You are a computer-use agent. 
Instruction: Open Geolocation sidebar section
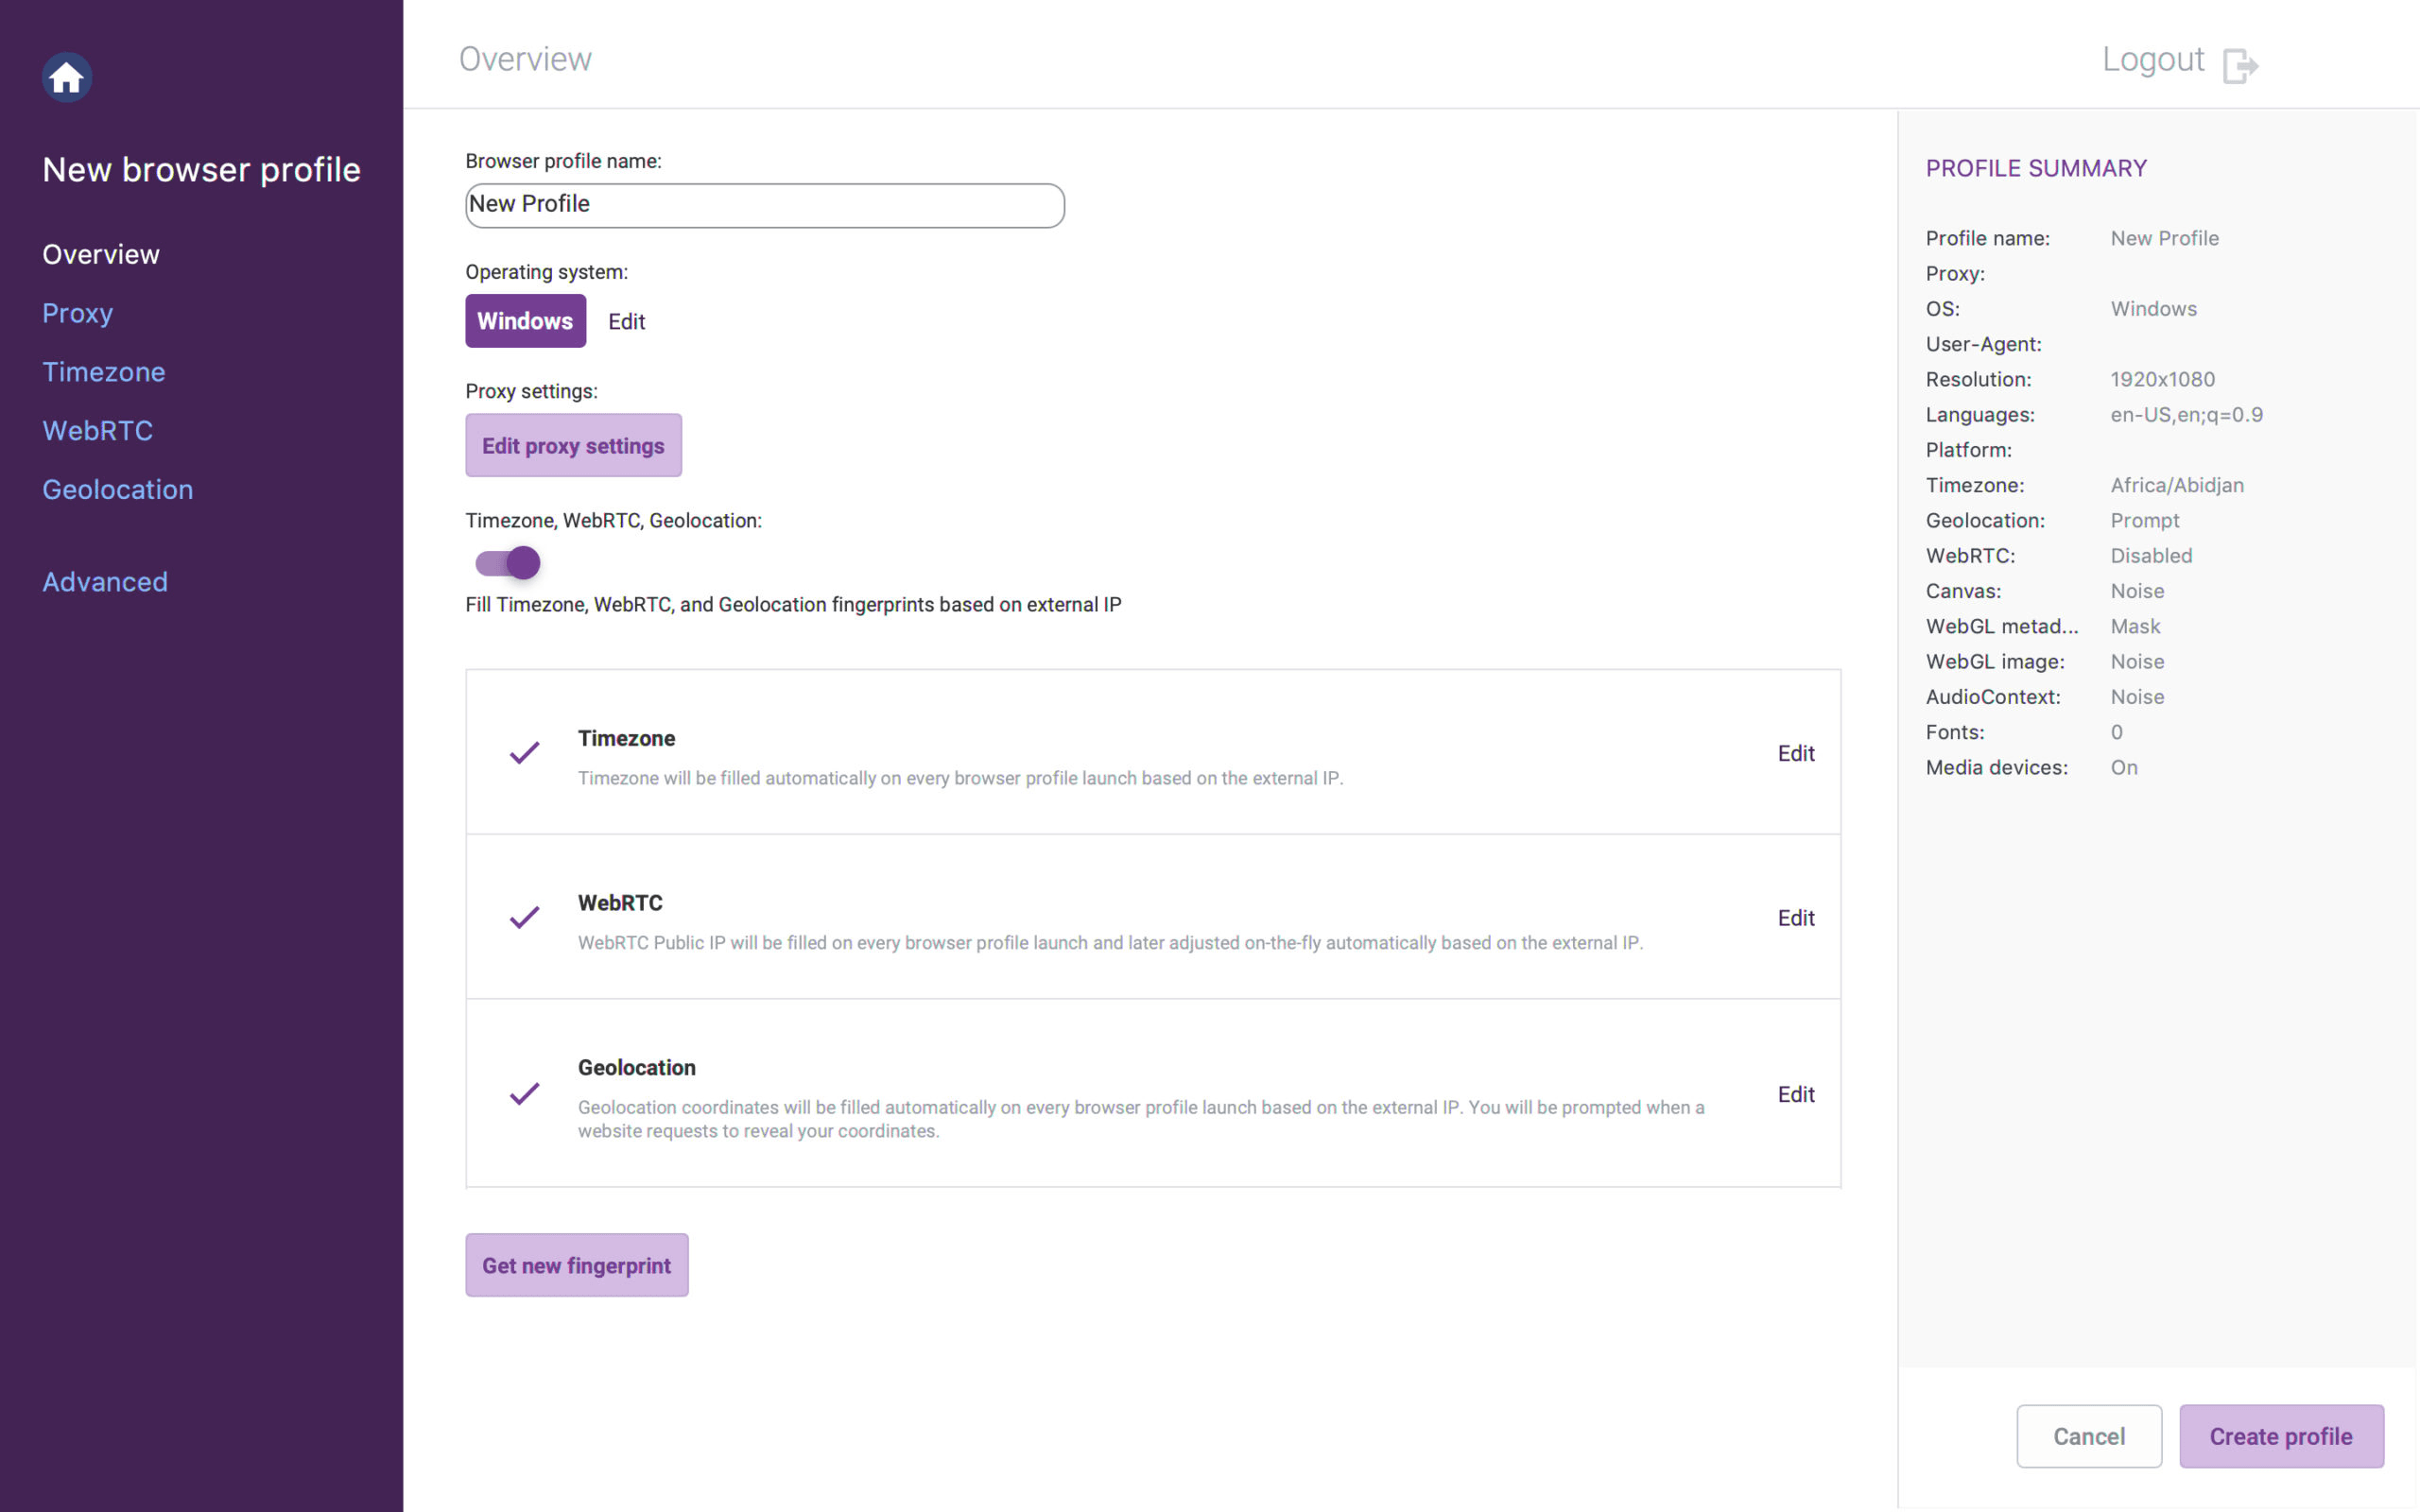tap(118, 490)
